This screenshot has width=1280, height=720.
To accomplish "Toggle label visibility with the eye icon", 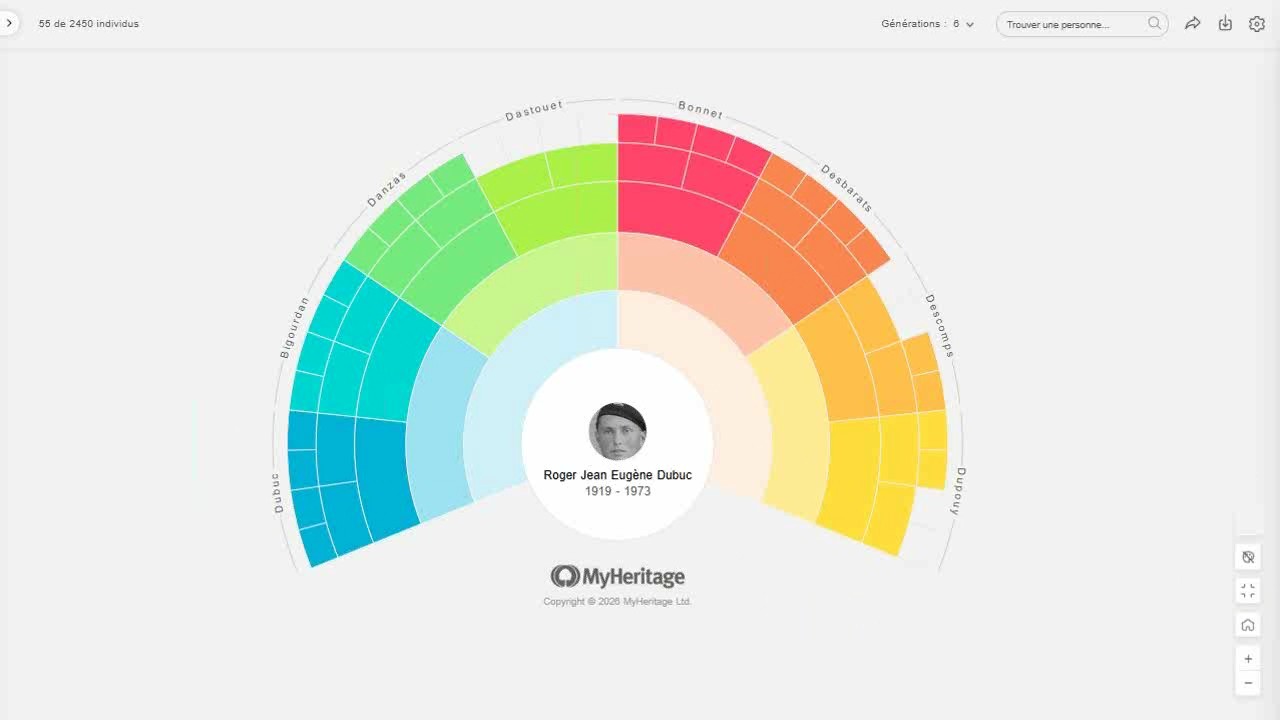I will point(1247,557).
